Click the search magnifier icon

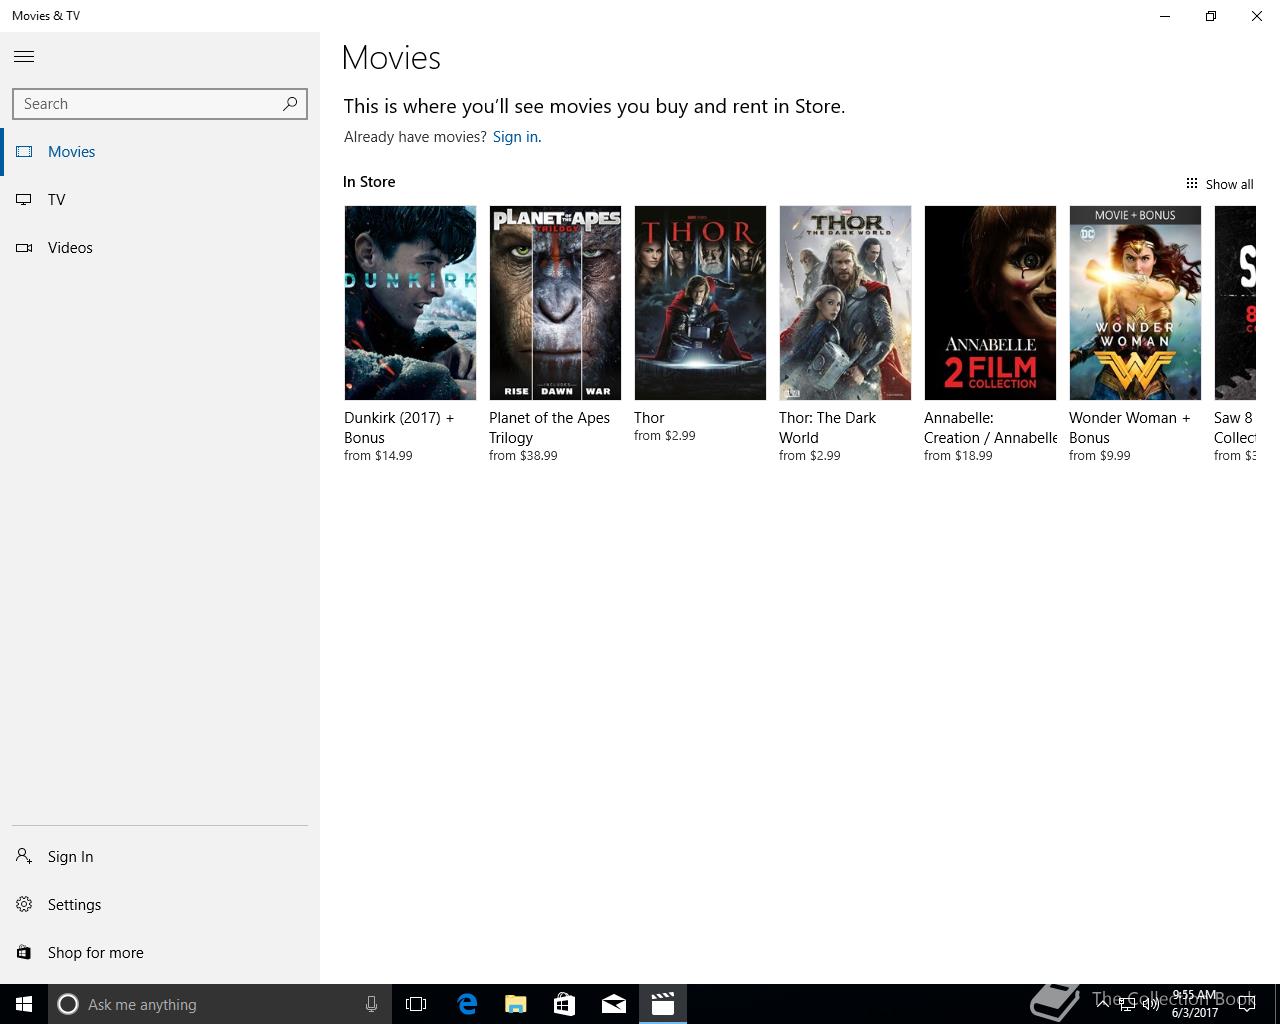(290, 103)
